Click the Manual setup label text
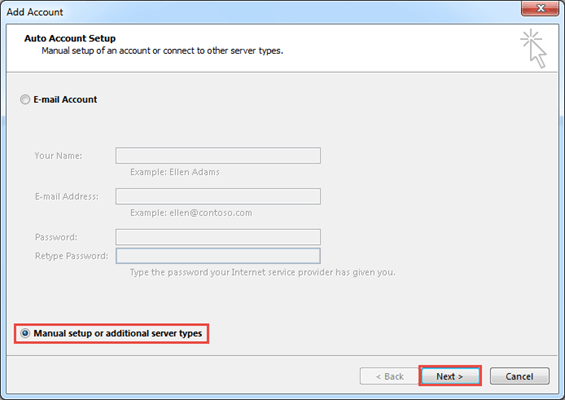Image resolution: width=565 pixels, height=400 pixels. tap(117, 333)
